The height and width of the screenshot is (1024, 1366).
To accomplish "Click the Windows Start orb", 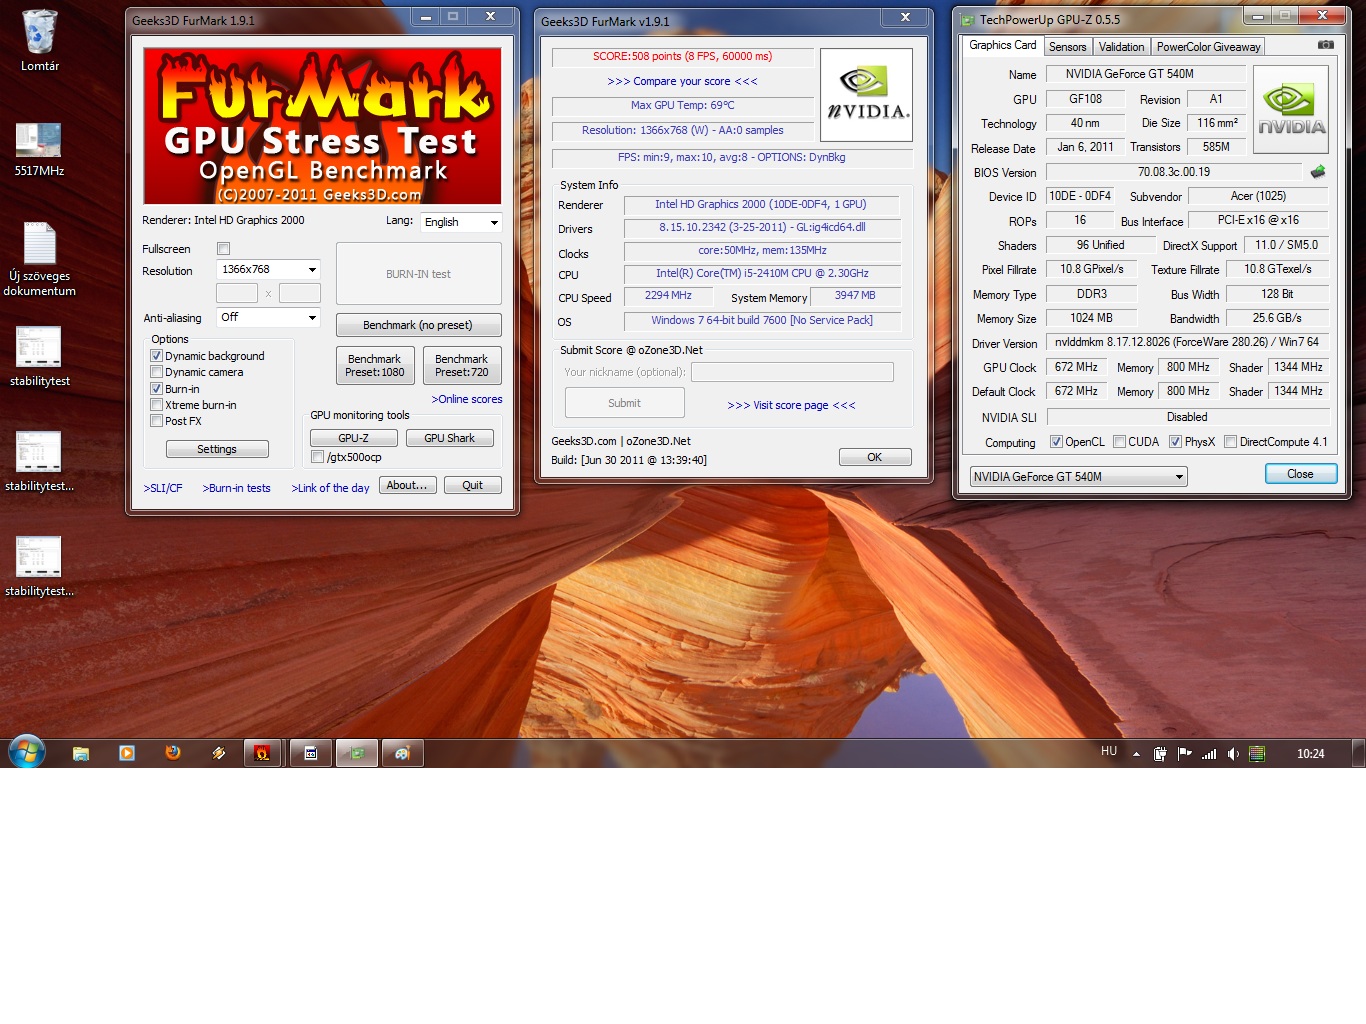I will pyautogui.click(x=27, y=752).
